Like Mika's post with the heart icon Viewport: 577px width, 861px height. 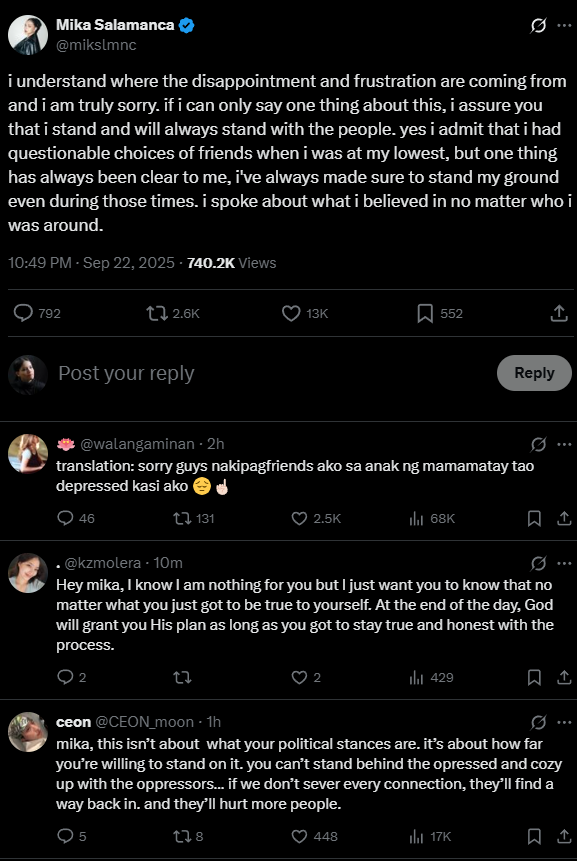click(x=291, y=312)
